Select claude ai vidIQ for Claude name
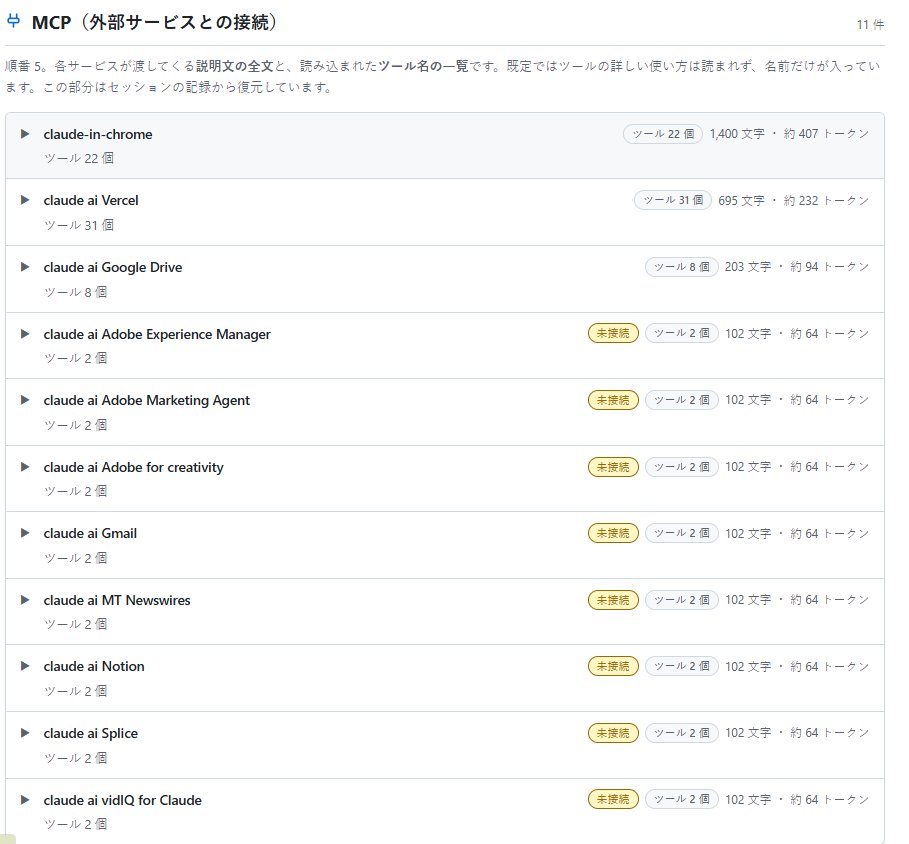 coord(123,800)
